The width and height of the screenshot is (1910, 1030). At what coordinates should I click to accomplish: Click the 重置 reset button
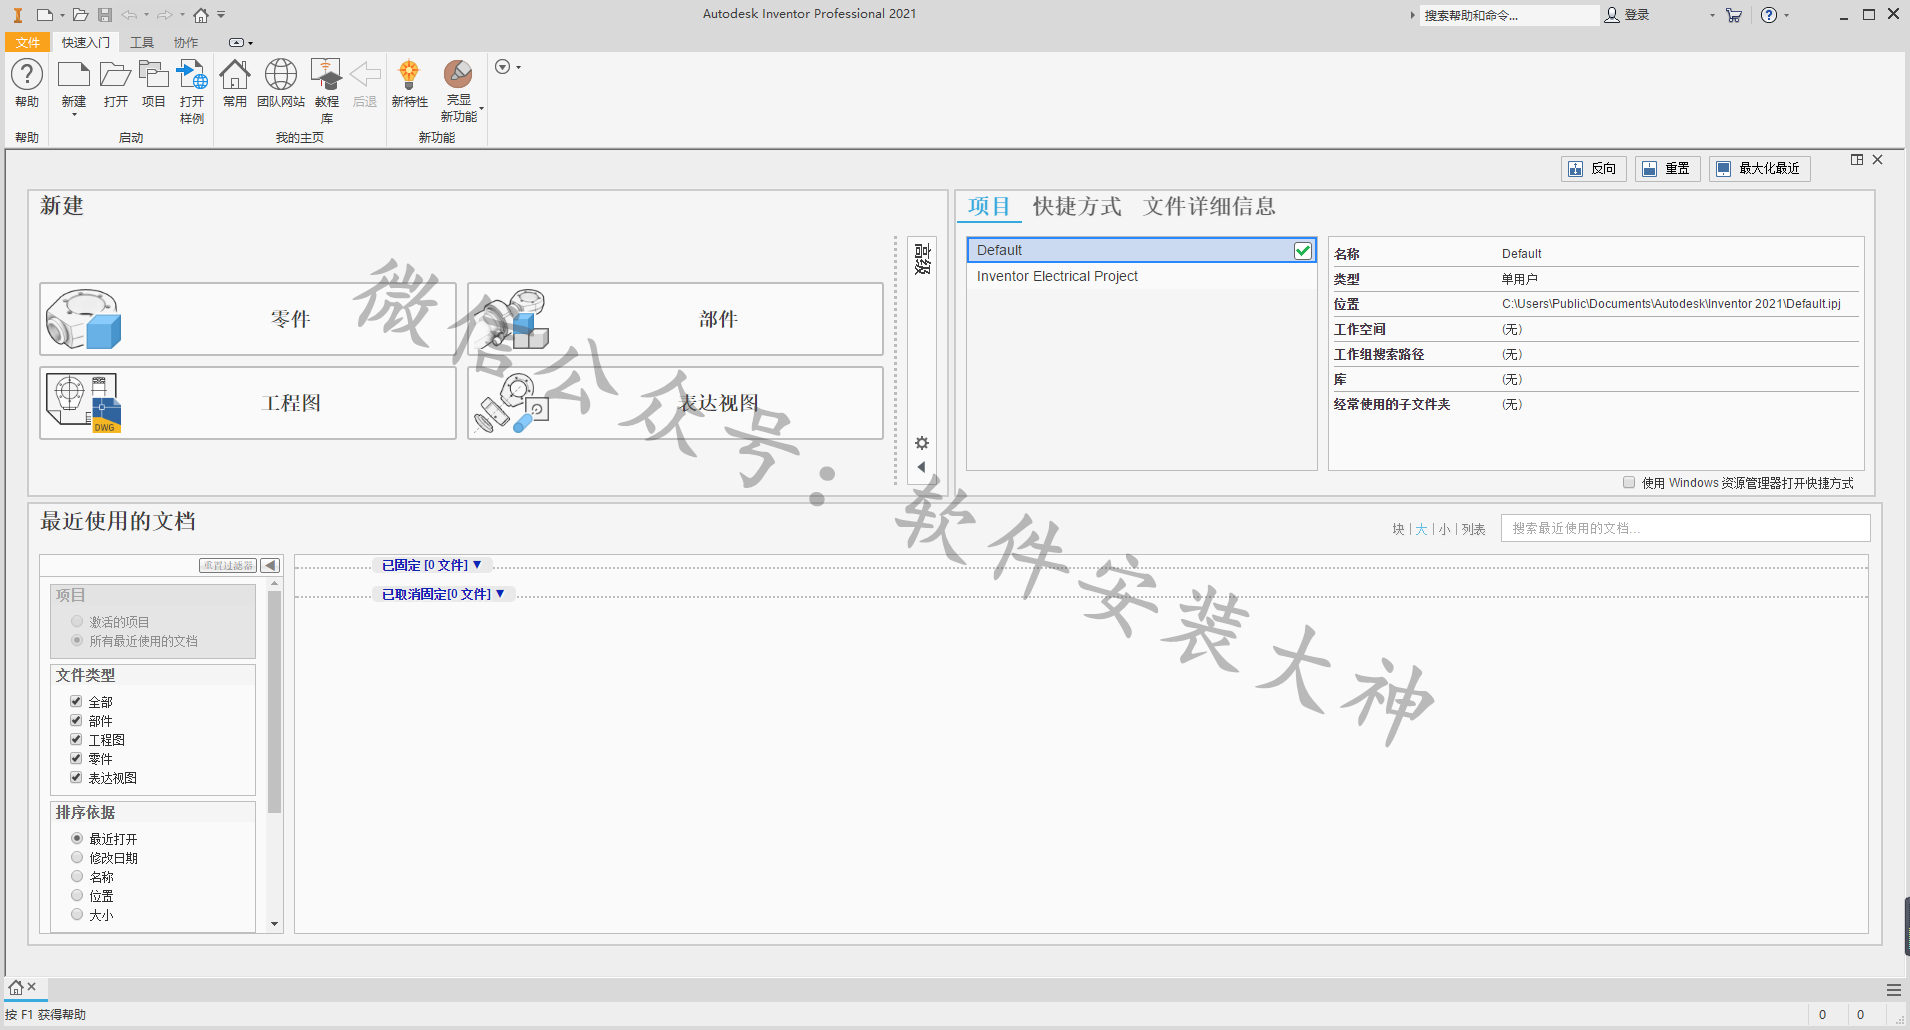coord(1668,169)
